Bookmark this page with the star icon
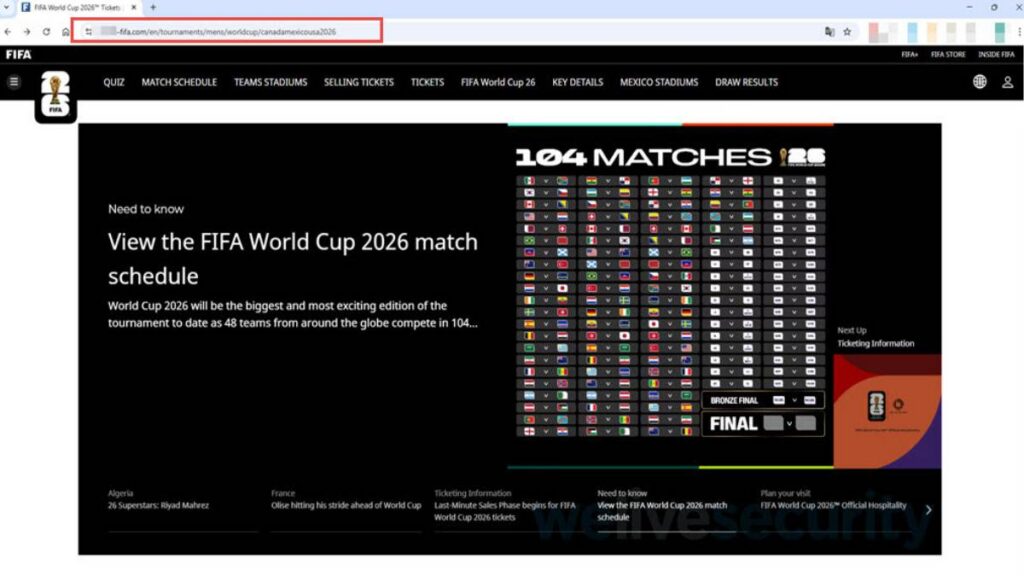 coord(847,31)
